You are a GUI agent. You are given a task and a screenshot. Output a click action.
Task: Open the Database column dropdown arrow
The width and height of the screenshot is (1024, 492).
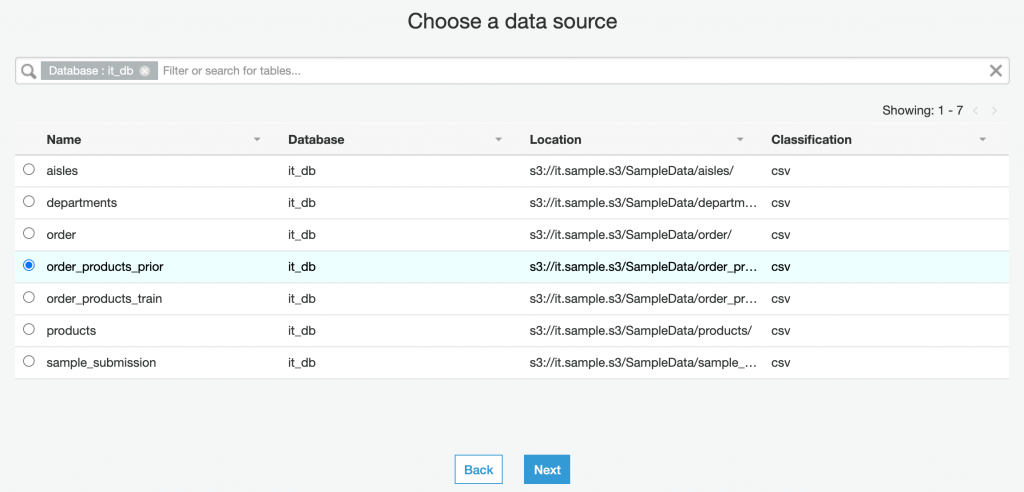pos(498,140)
